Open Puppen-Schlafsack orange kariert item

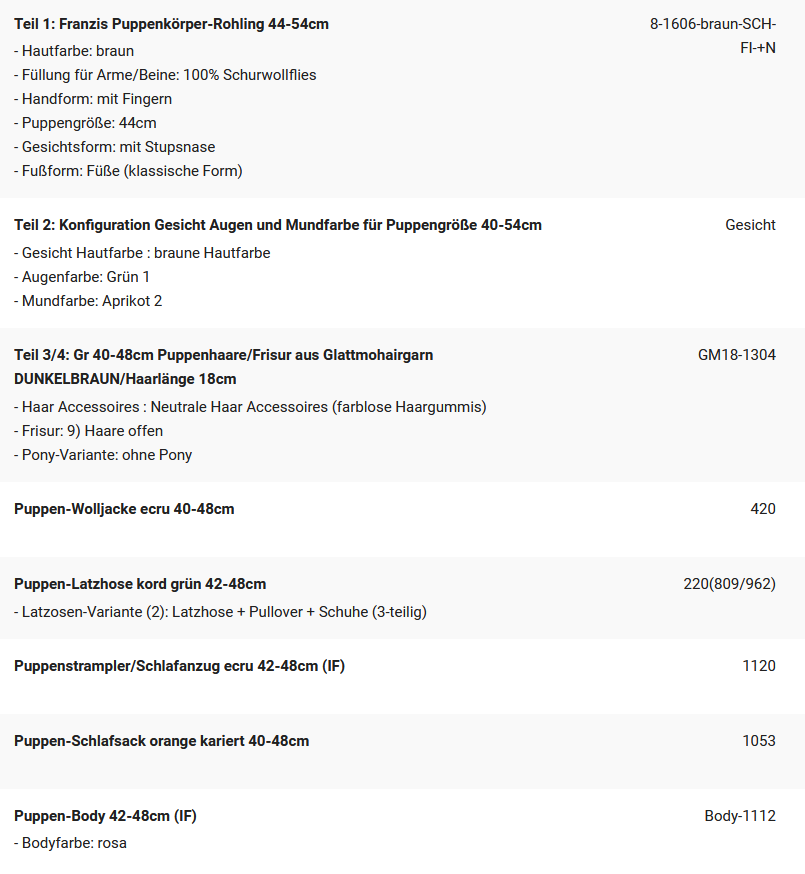click(x=161, y=741)
